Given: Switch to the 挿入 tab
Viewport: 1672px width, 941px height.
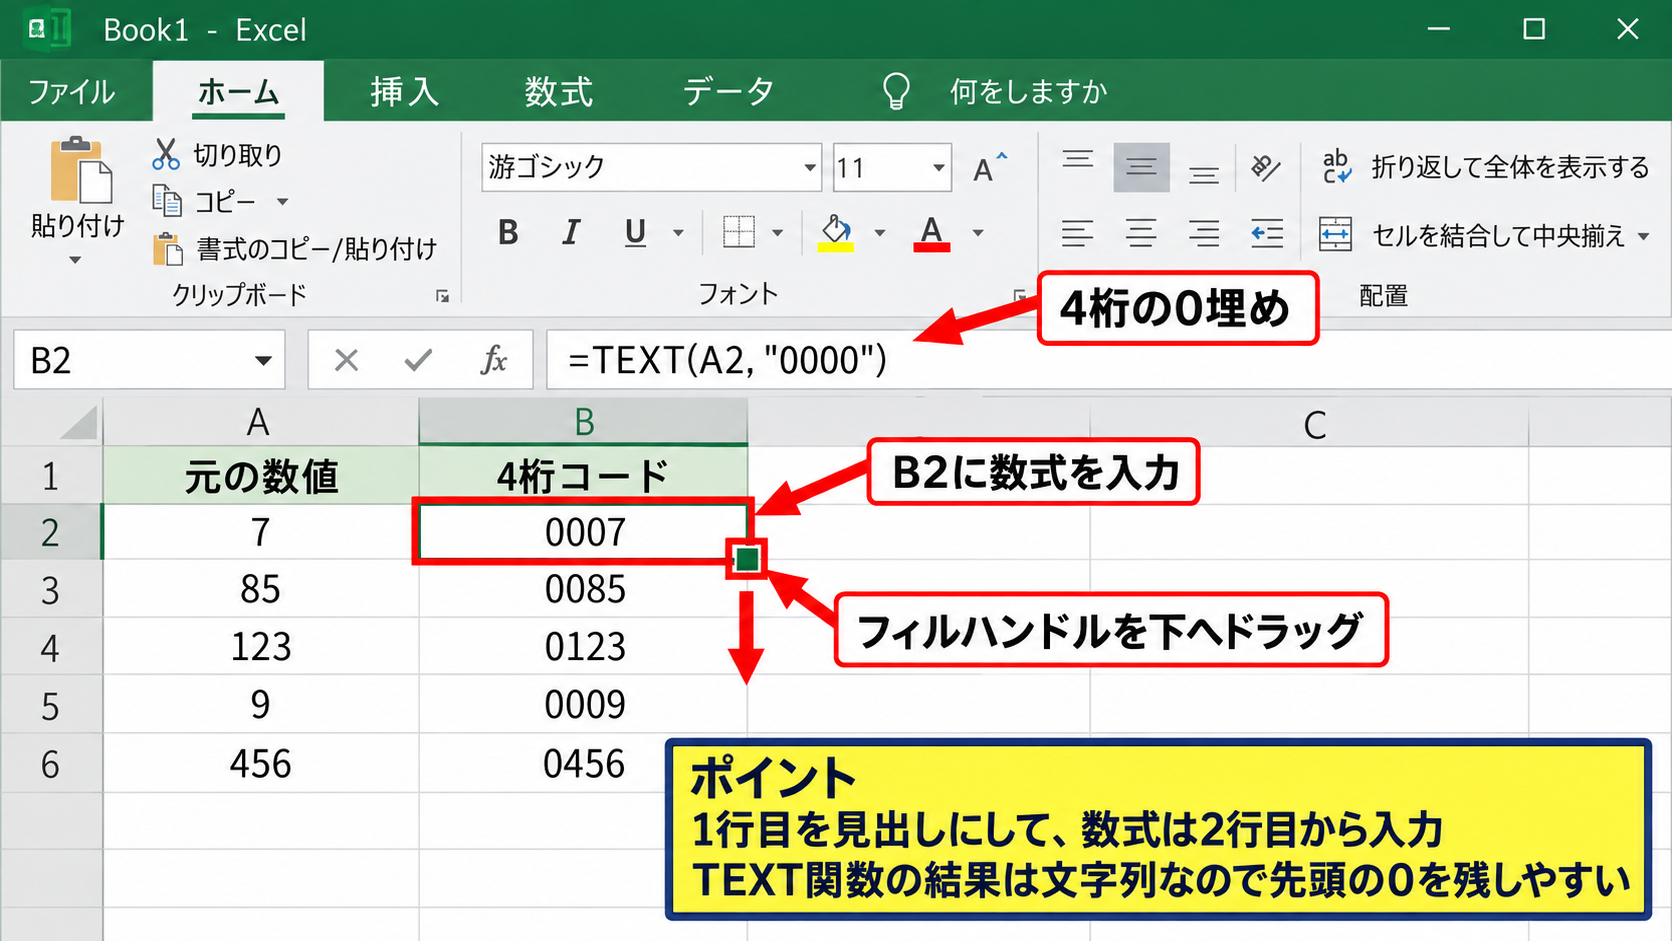Looking at the screenshot, I should pos(404,91).
